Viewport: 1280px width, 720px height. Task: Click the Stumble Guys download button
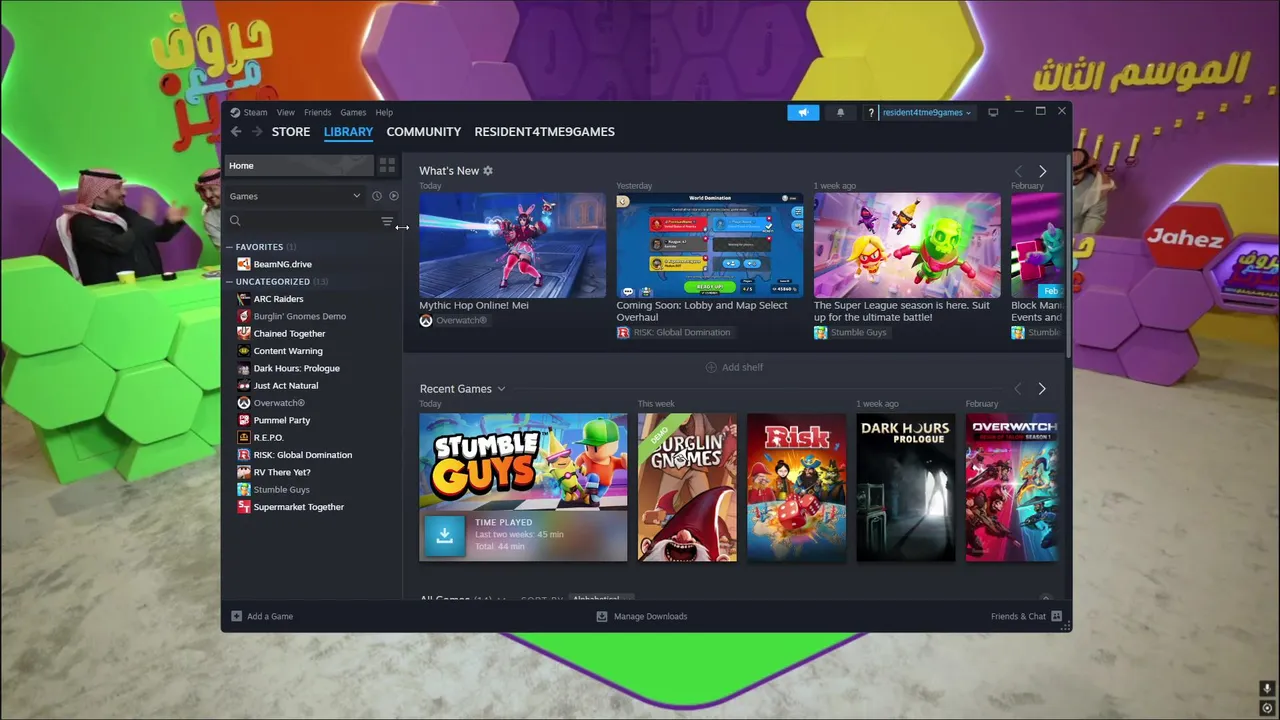(445, 535)
